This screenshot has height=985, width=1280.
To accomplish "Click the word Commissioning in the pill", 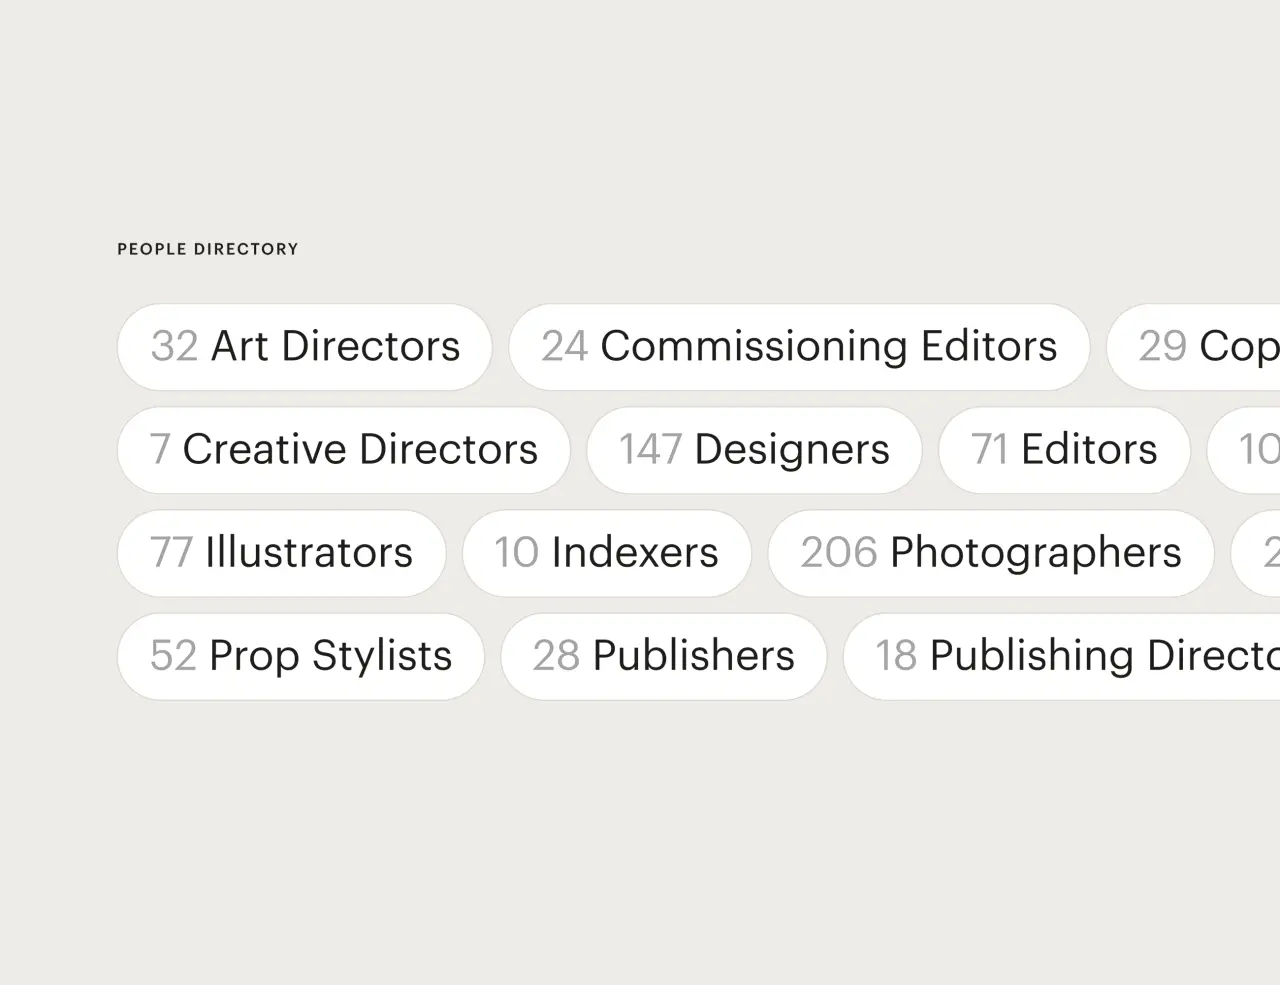I will point(754,348).
